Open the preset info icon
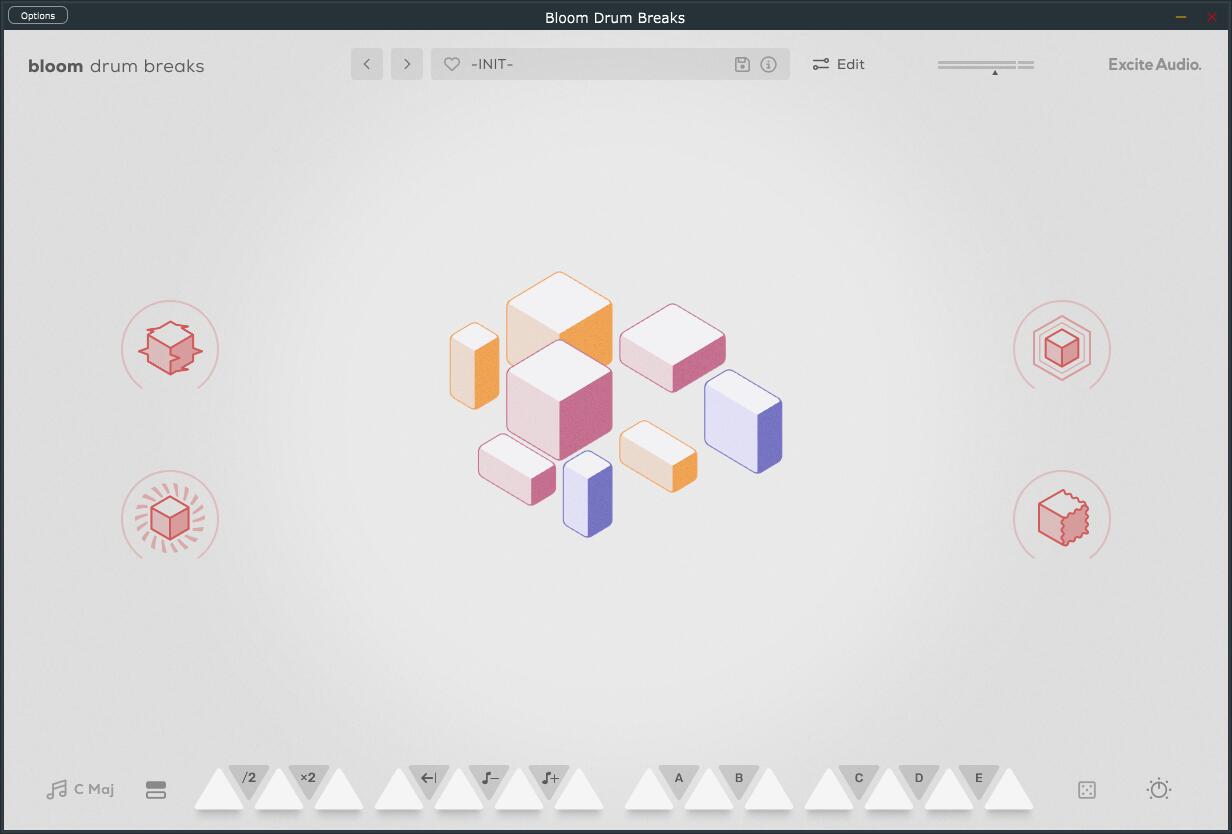The width and height of the screenshot is (1232, 834). [767, 64]
